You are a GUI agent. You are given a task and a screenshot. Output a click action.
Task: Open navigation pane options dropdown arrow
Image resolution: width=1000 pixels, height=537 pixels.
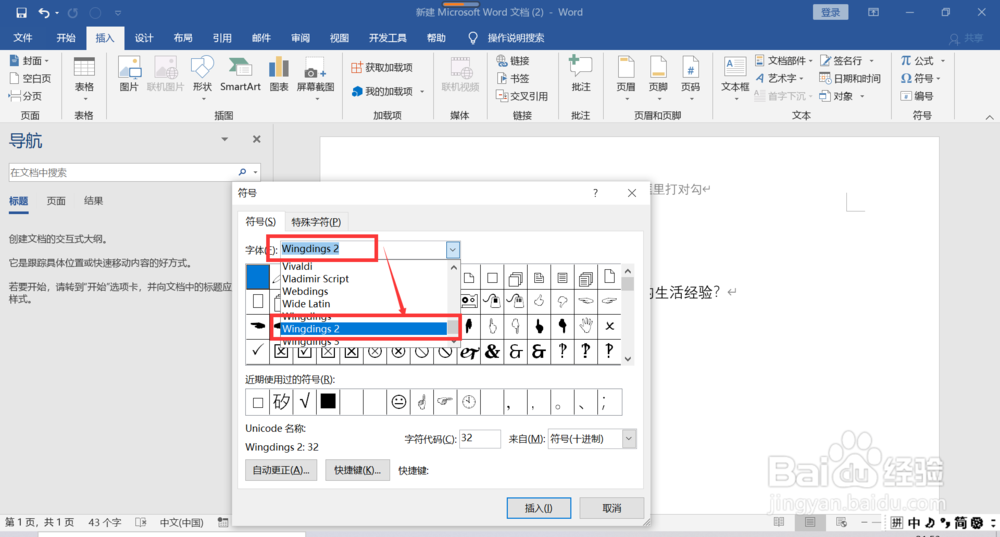coord(224,139)
